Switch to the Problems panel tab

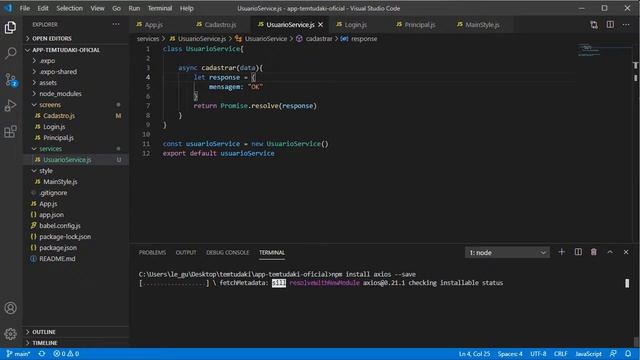(152, 253)
